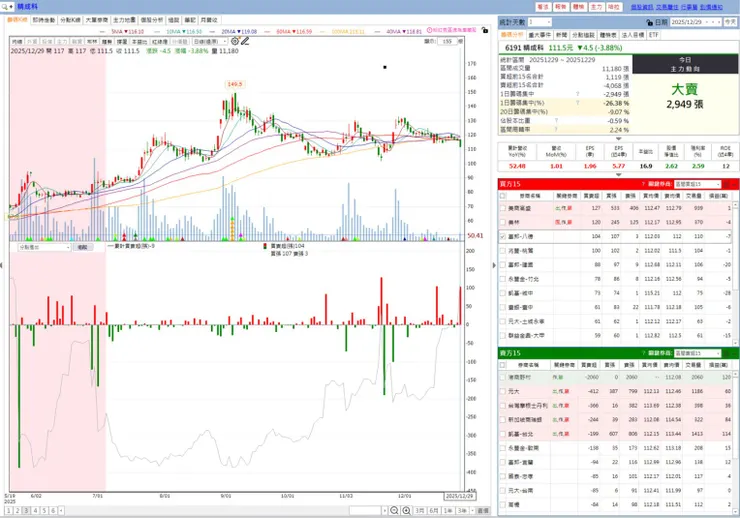This screenshot has height=518, width=740.
Task: Open the 交易屬性 link
Action: [x=667, y=7]
